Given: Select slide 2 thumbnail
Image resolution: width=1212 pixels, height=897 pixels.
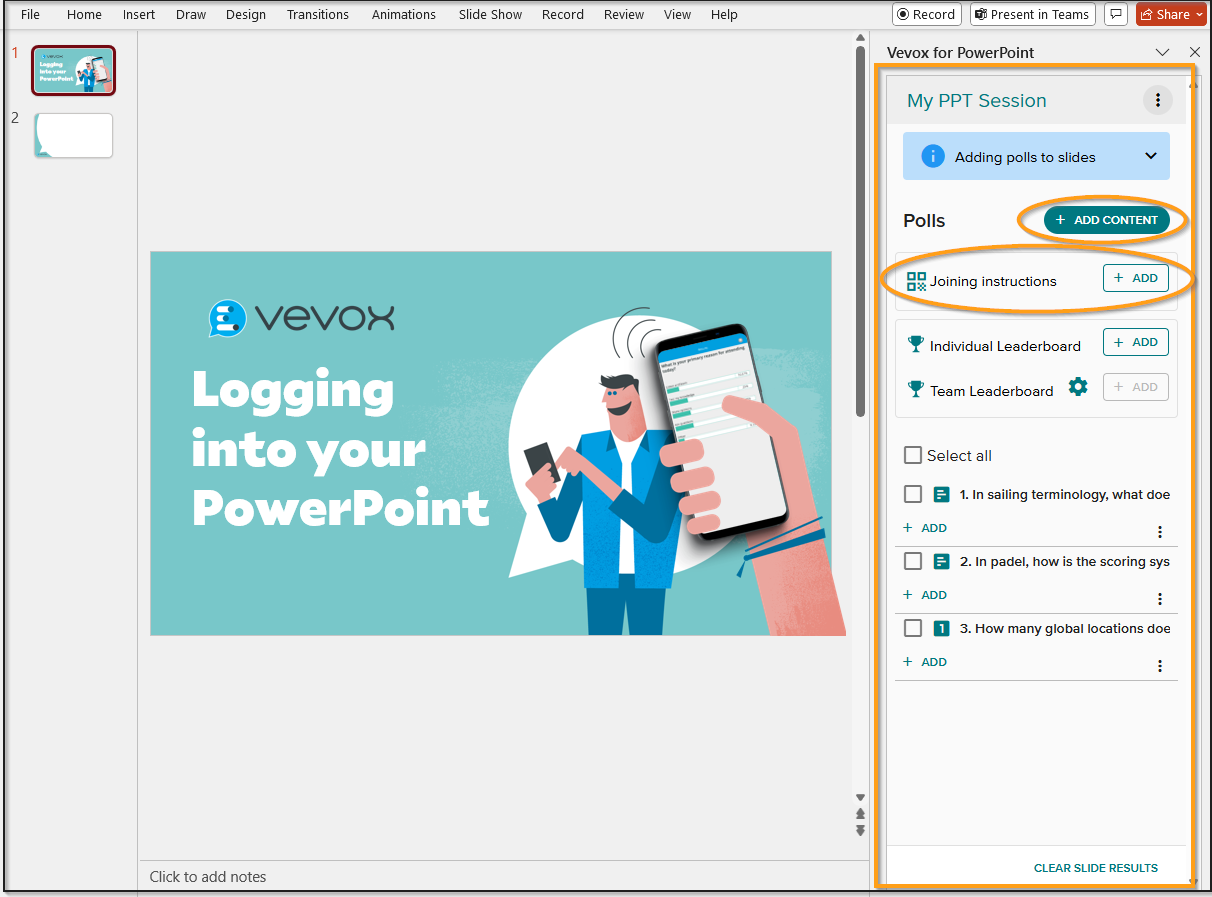Looking at the screenshot, I should [x=74, y=135].
